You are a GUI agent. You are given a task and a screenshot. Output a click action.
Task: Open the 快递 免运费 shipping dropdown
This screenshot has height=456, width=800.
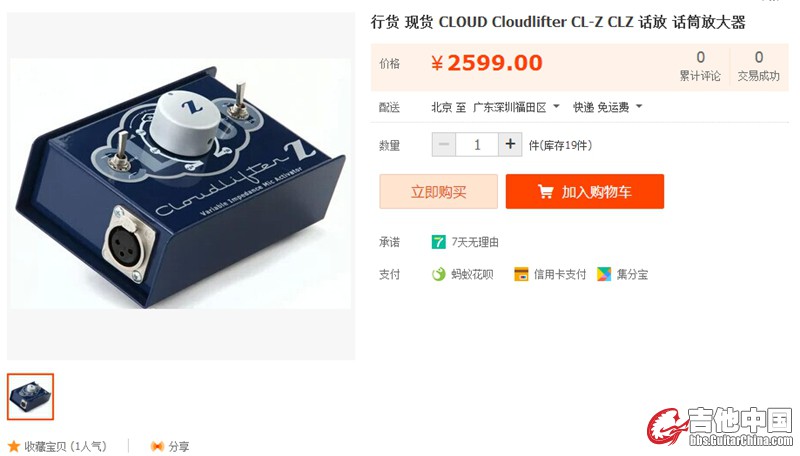tap(607, 107)
